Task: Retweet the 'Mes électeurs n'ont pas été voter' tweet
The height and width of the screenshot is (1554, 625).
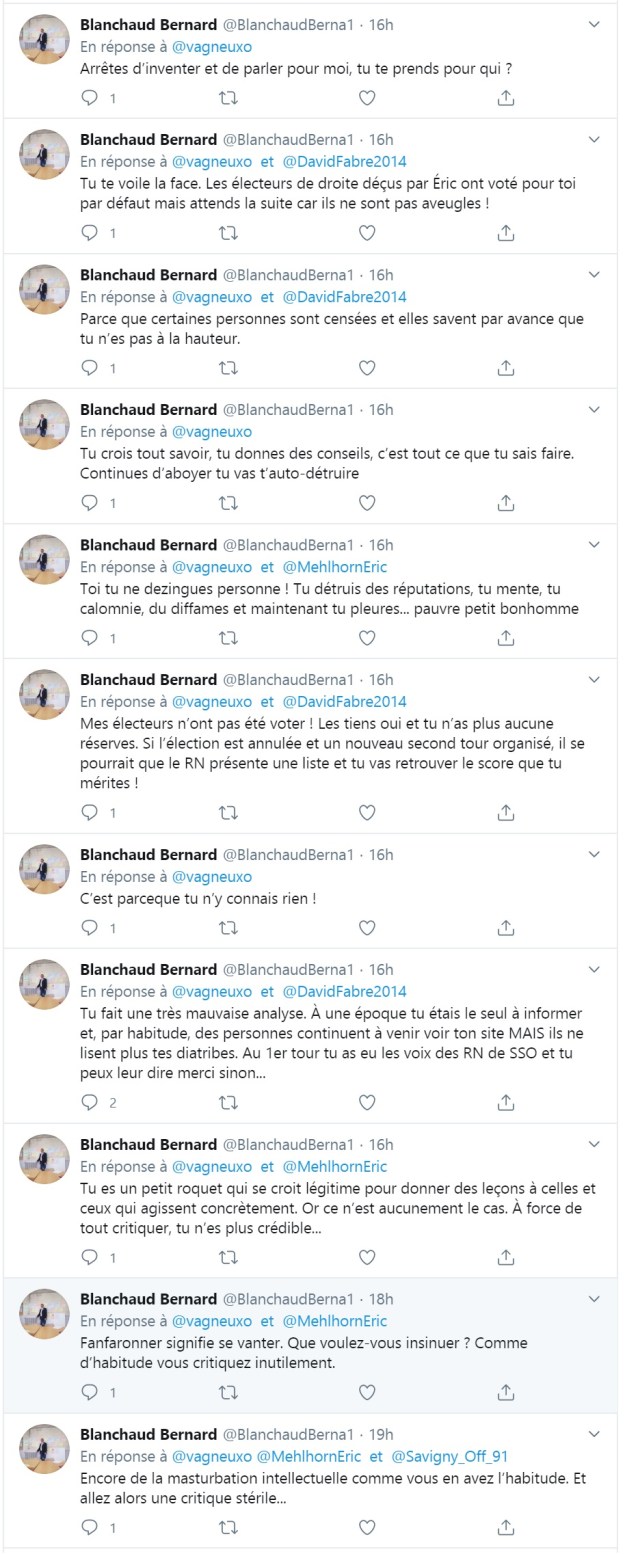Action: tap(228, 813)
